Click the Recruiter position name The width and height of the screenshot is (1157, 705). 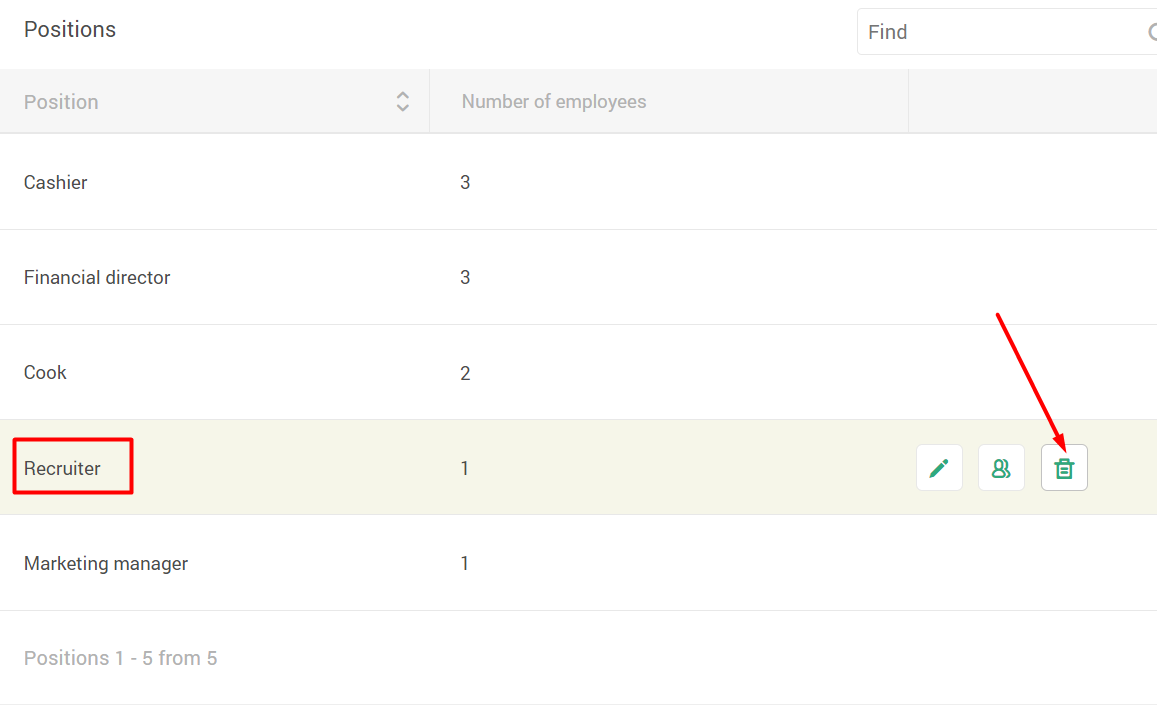click(62, 468)
